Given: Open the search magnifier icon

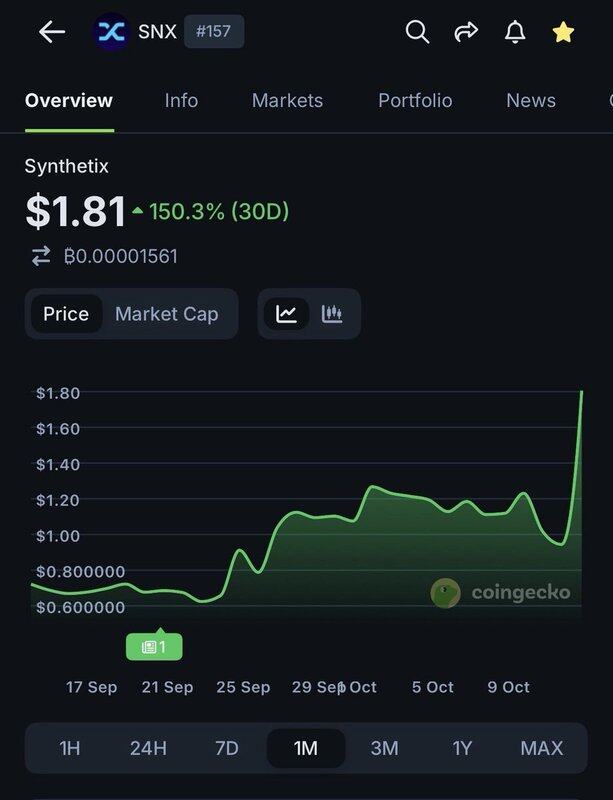Looking at the screenshot, I should pyautogui.click(x=417, y=32).
